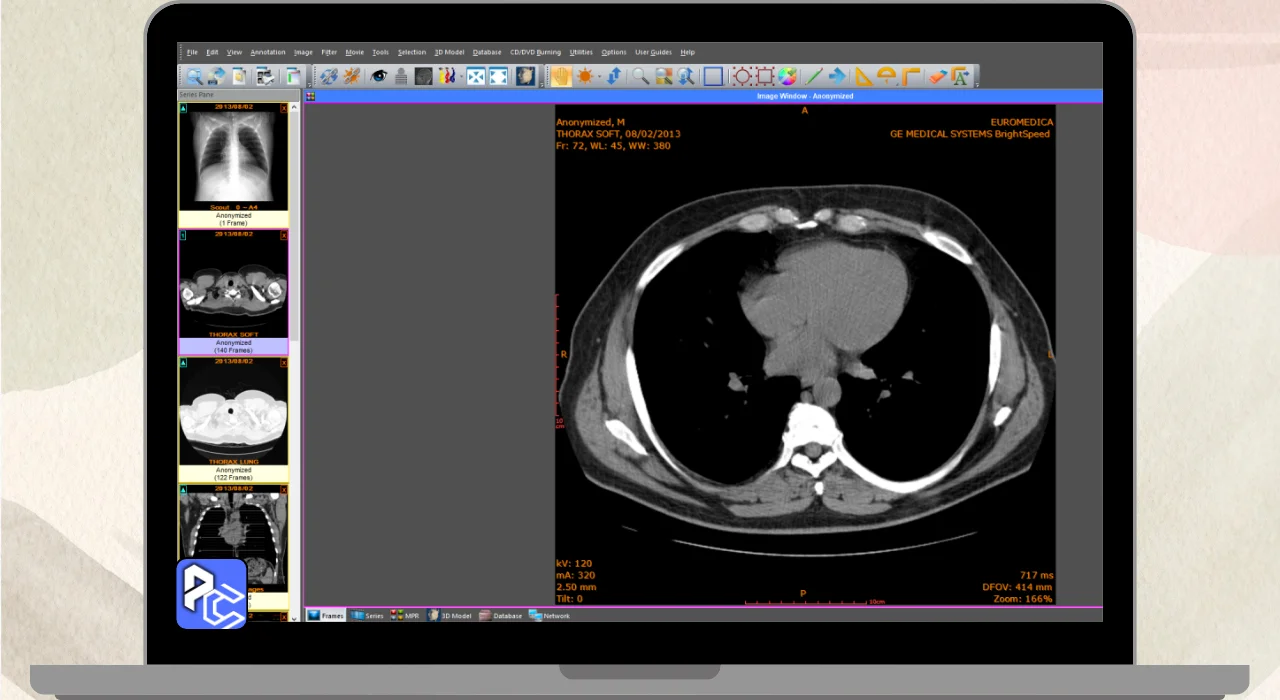
Task: Pick the green line measurement tool
Action: click(814, 76)
